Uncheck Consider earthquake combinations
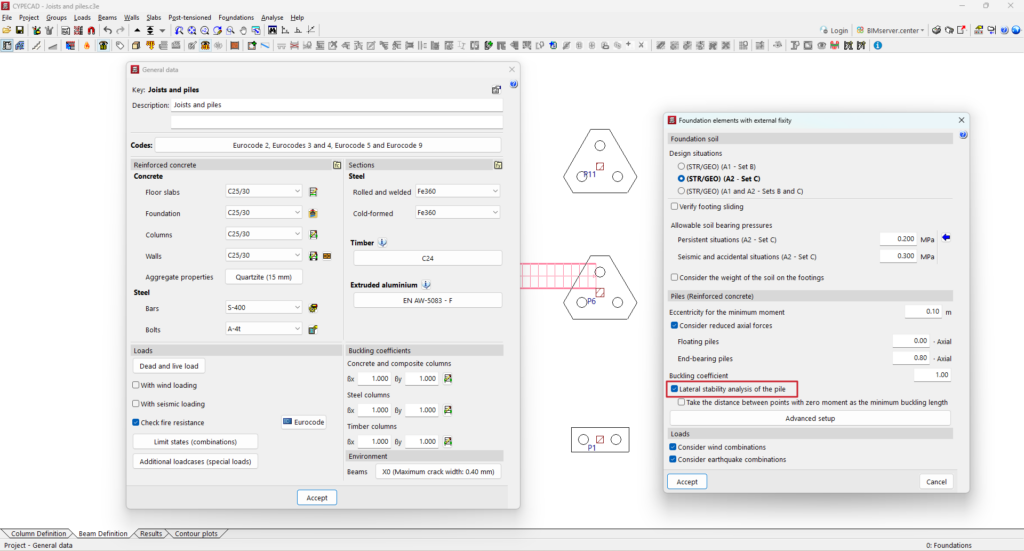Screen dimensions: 1024x551 click(673, 460)
